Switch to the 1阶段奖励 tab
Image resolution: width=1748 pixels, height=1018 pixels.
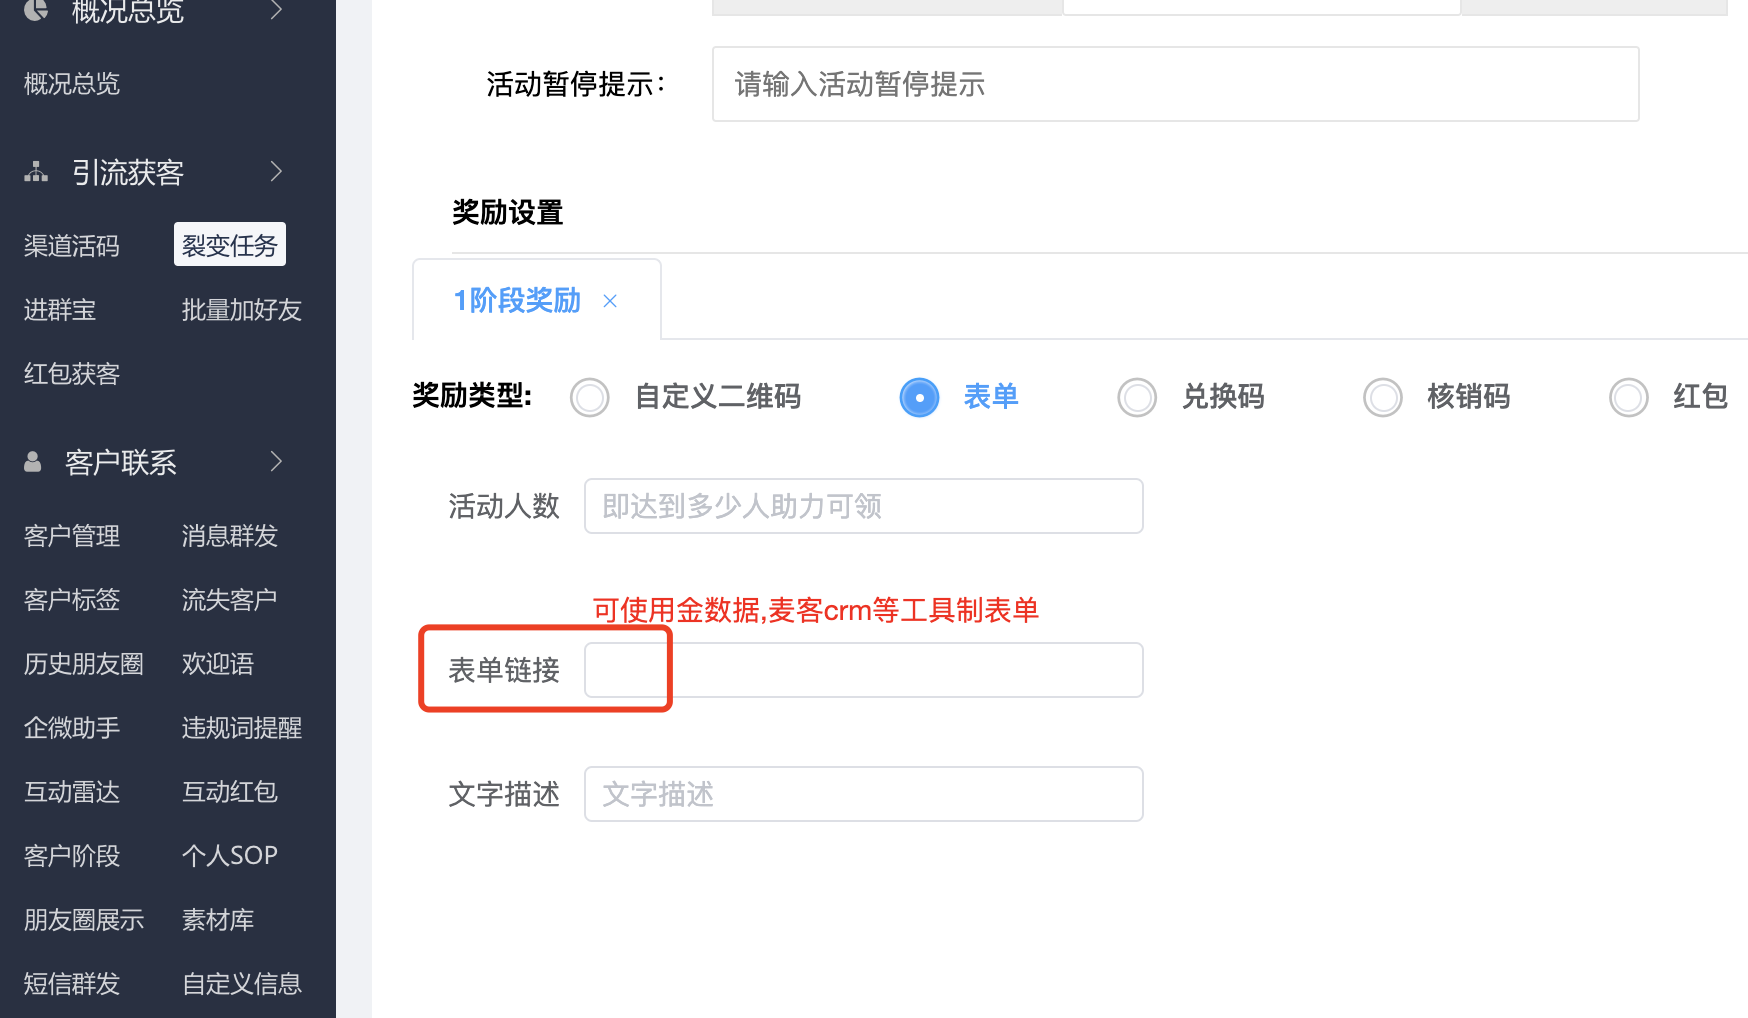(517, 301)
